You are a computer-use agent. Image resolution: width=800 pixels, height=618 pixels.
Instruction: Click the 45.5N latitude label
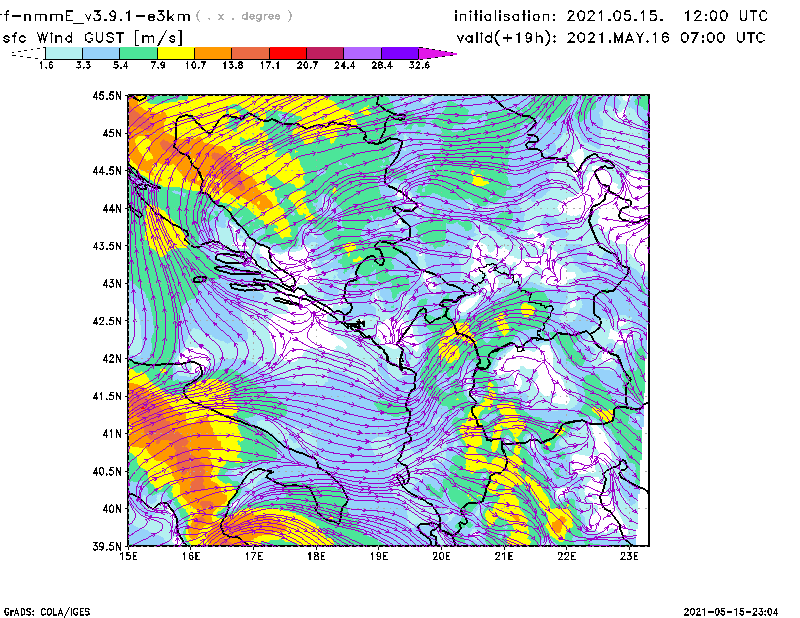[x=107, y=95]
